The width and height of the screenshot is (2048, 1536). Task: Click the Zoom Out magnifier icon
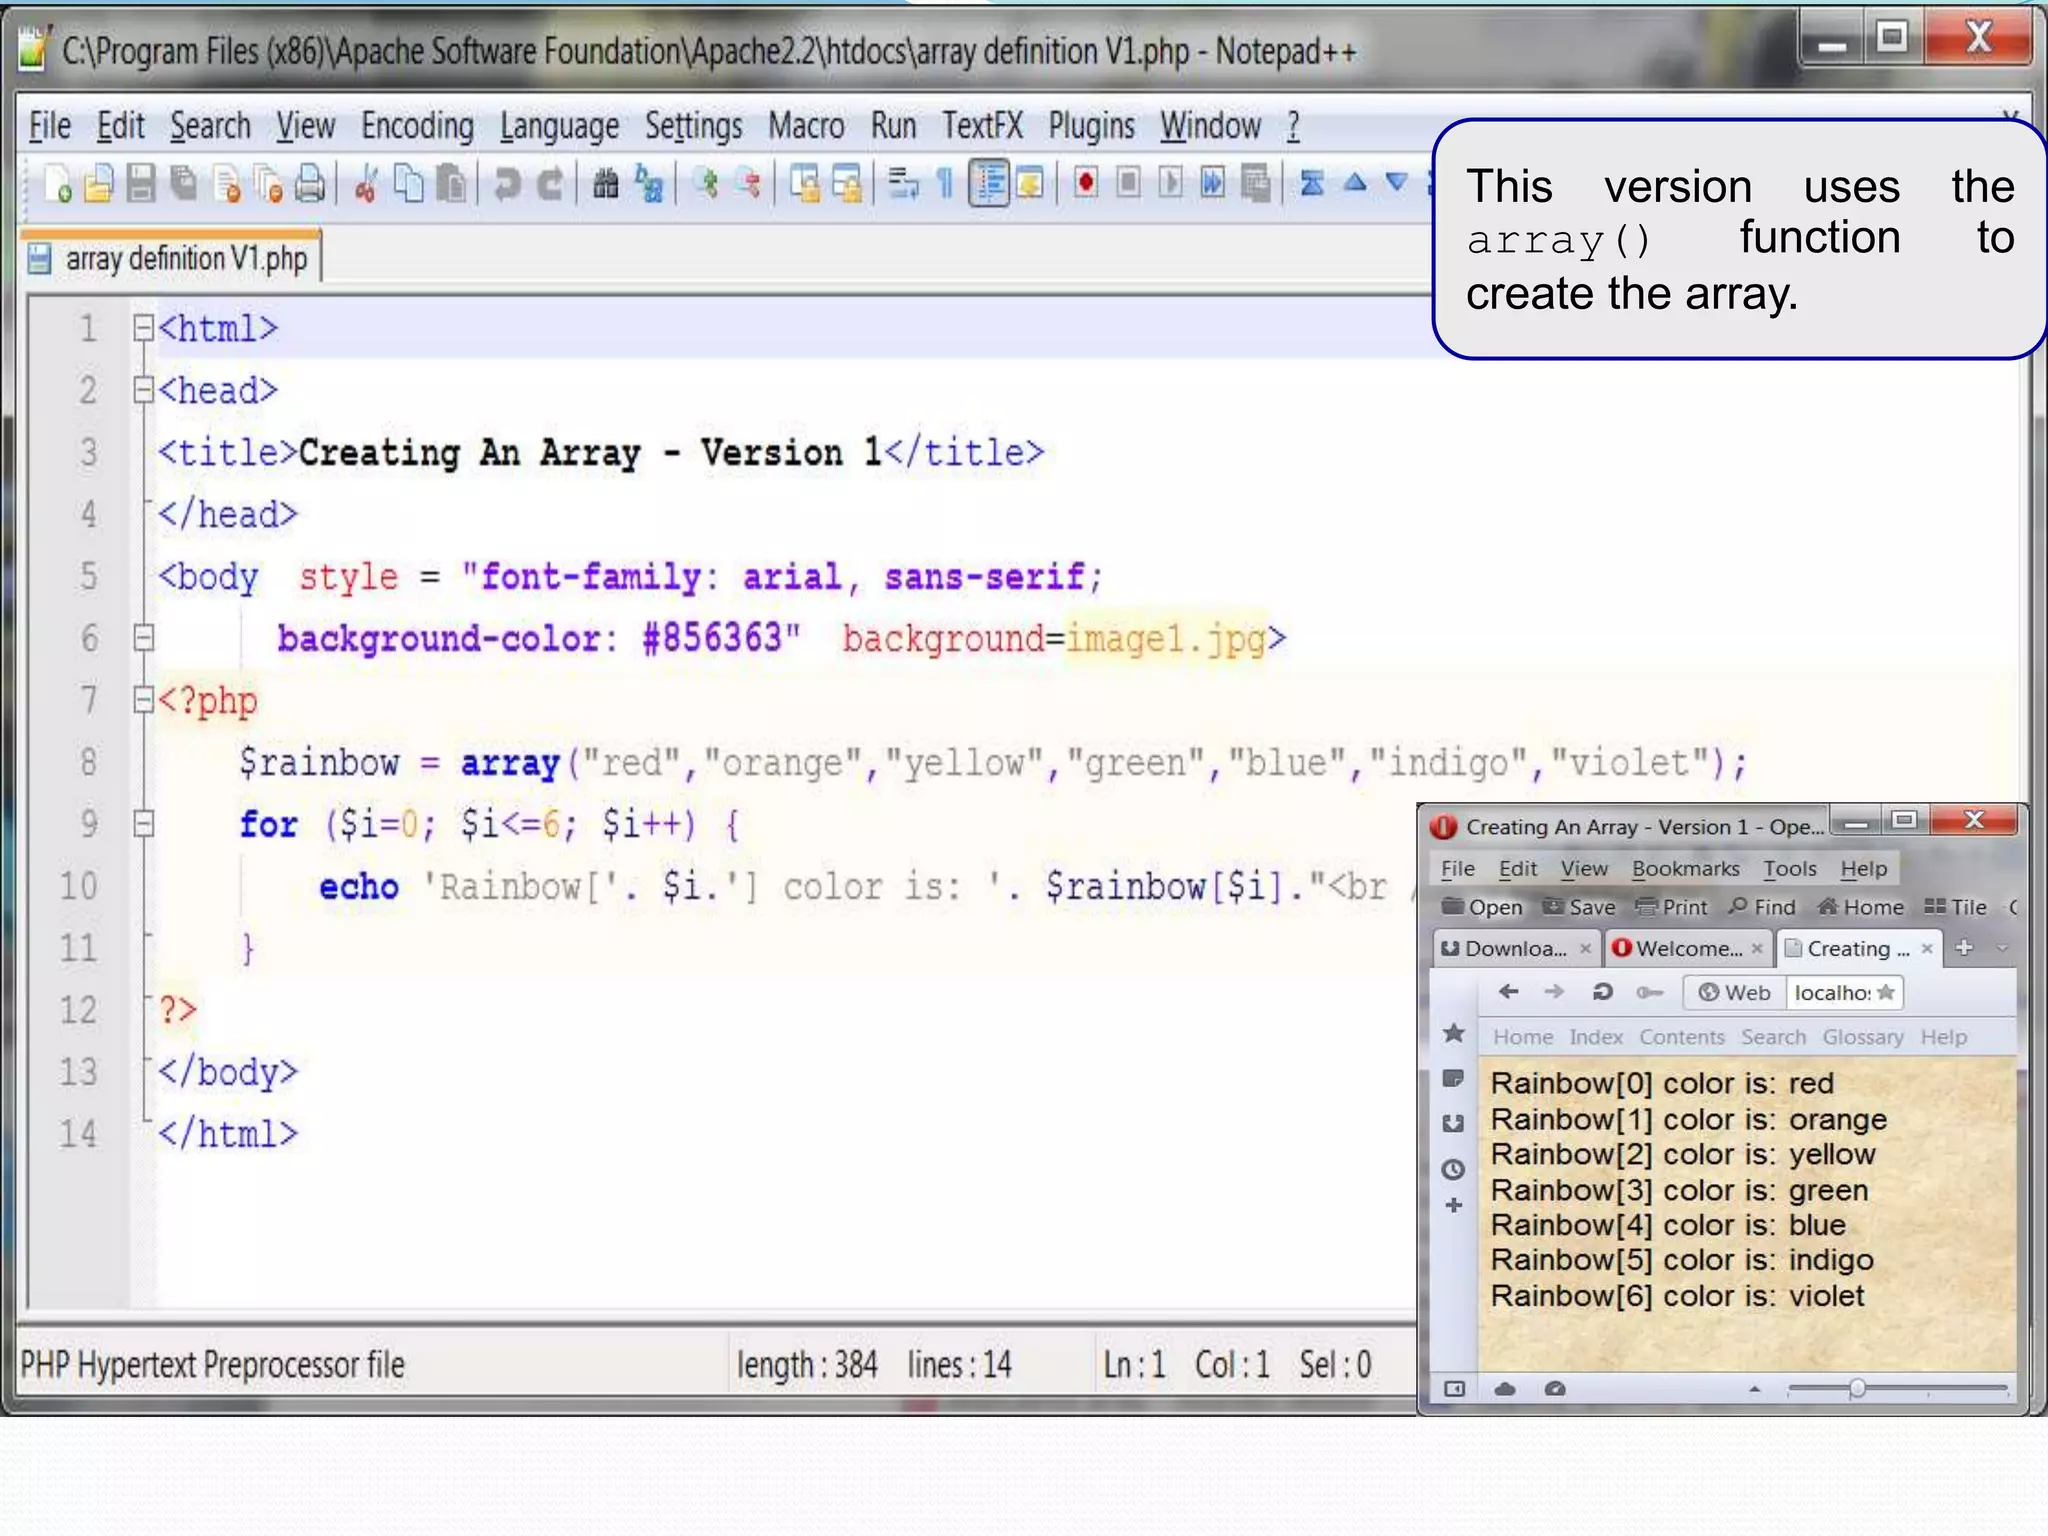click(x=748, y=185)
